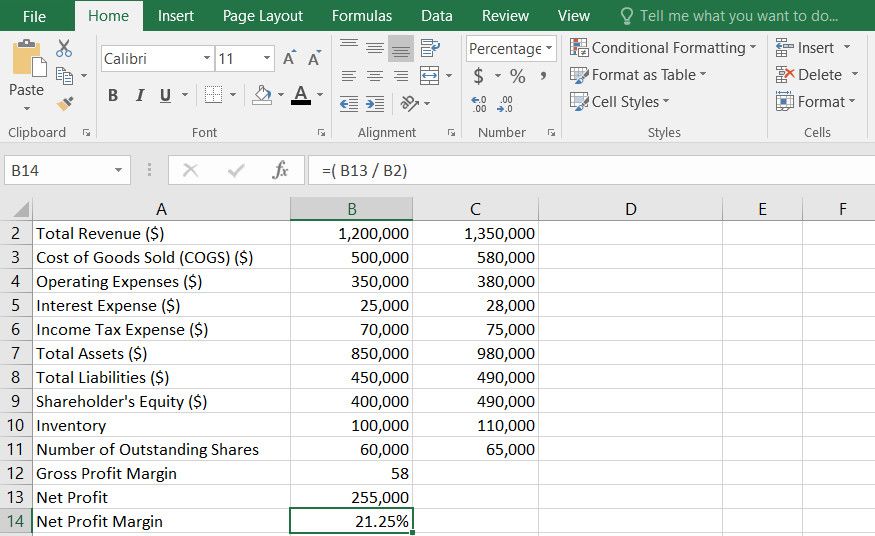Expand the Percentage number format dropdown
Image resolution: width=875 pixels, height=536 pixels.
click(549, 48)
